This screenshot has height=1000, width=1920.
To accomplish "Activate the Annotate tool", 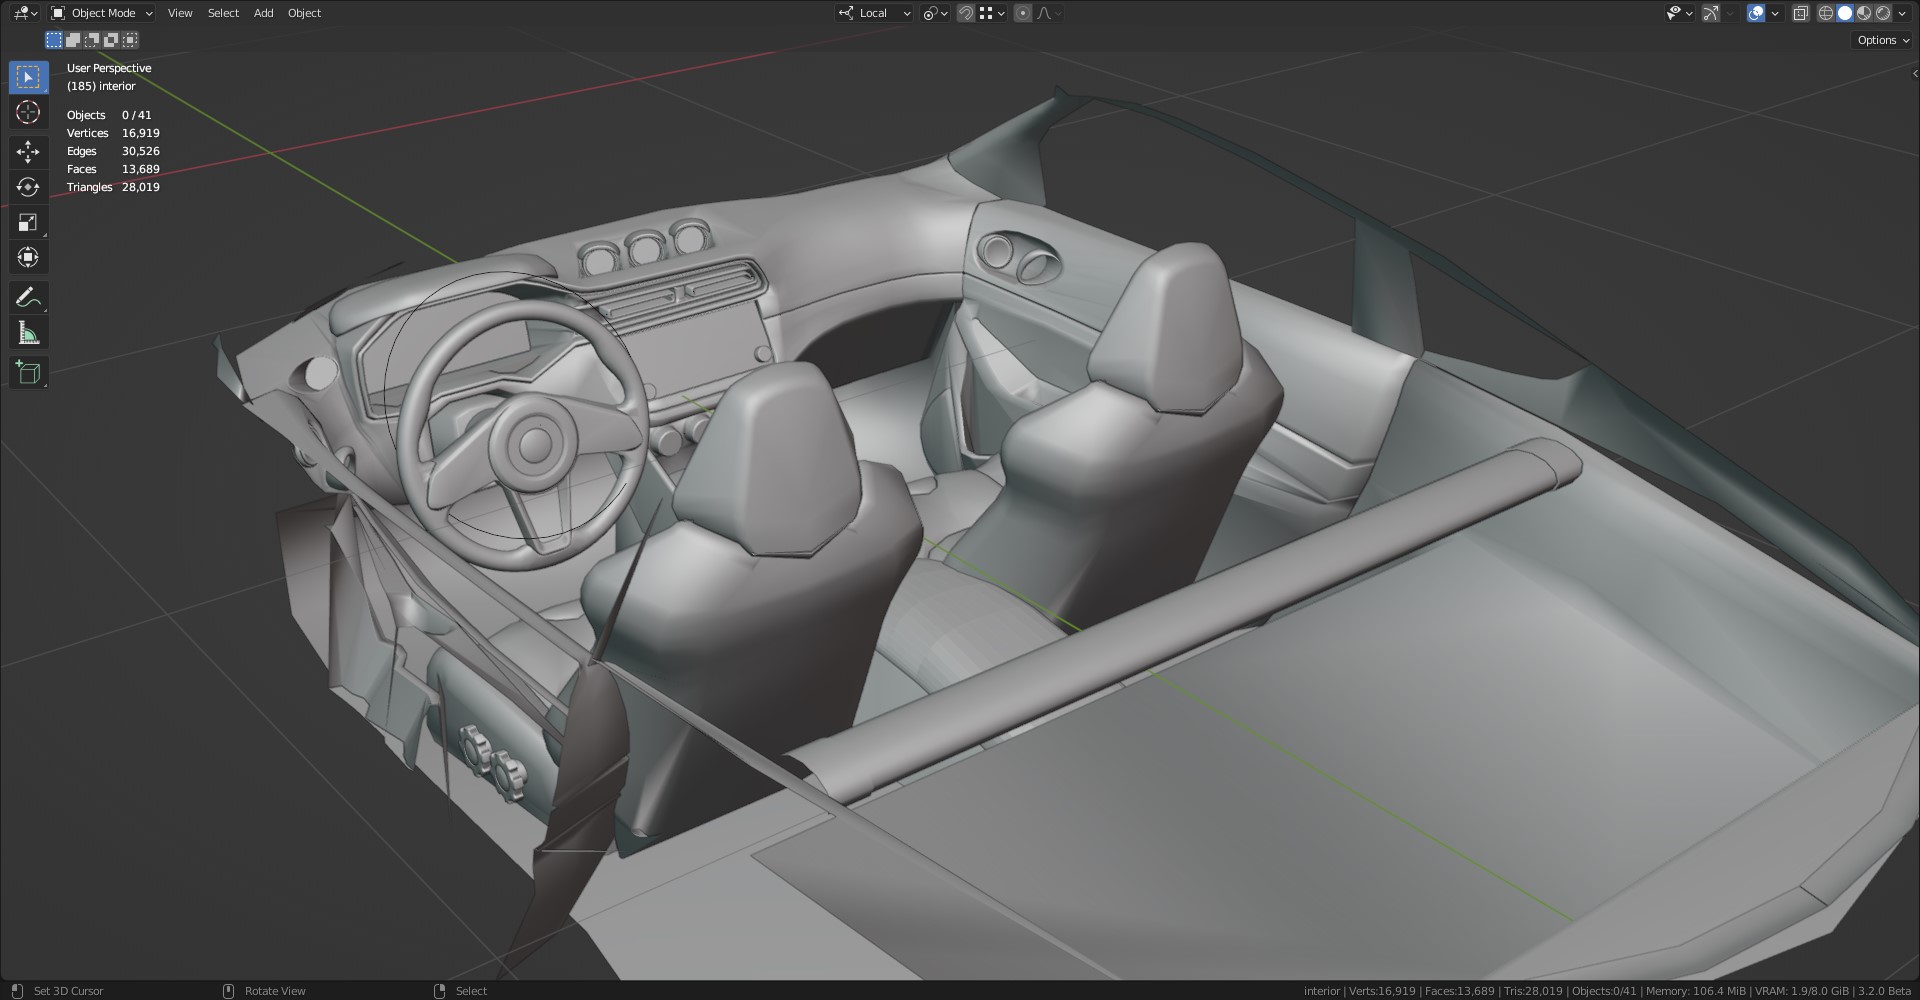I will (28, 297).
